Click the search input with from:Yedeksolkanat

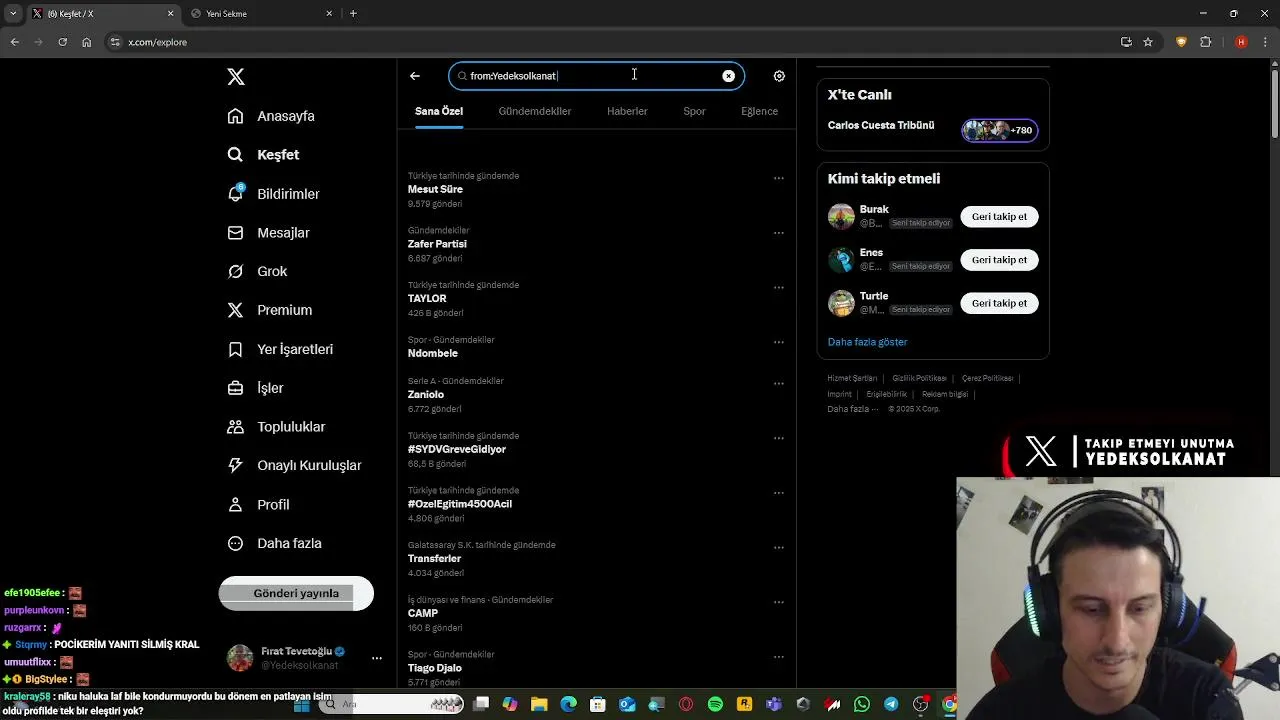[x=596, y=76]
